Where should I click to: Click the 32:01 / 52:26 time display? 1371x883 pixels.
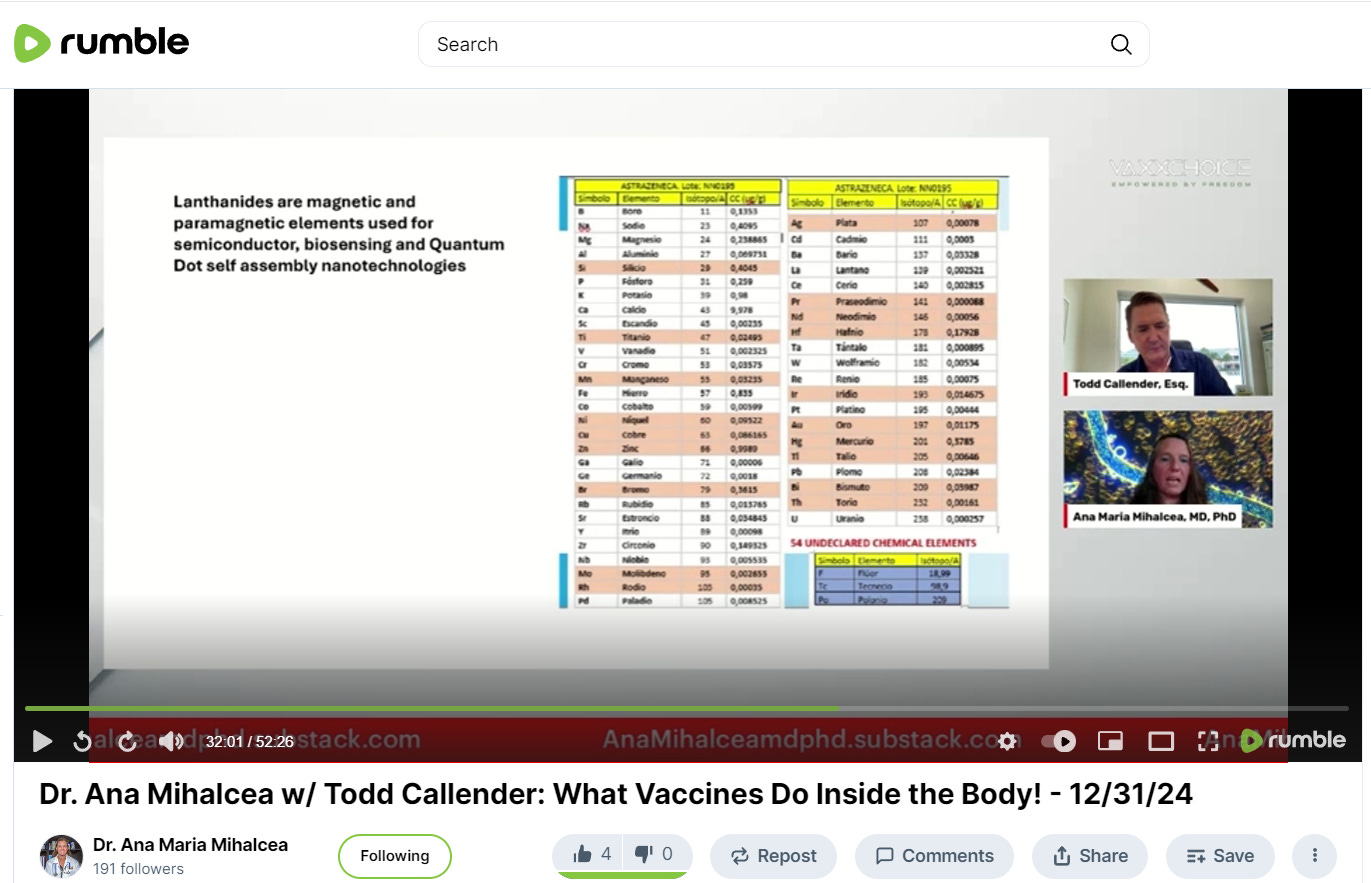tap(250, 741)
